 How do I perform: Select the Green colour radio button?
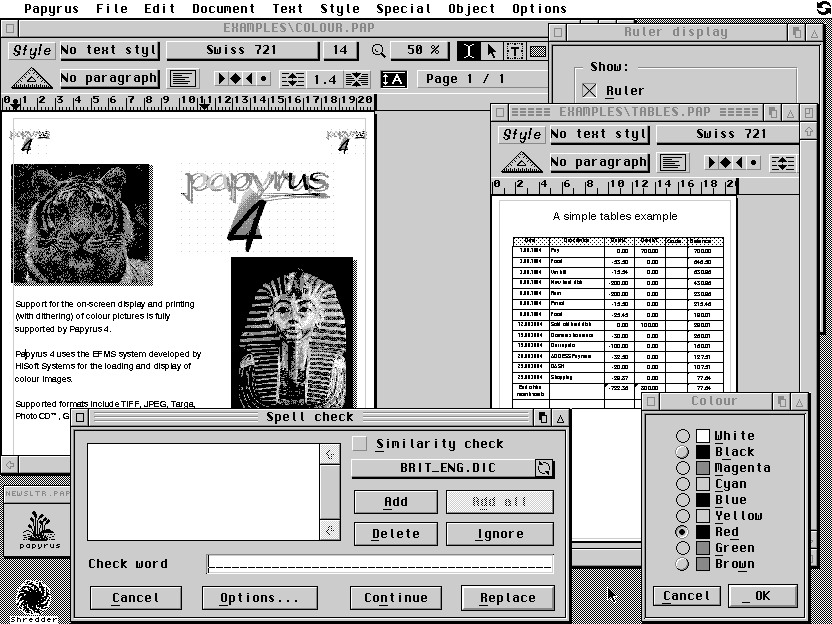[682, 548]
